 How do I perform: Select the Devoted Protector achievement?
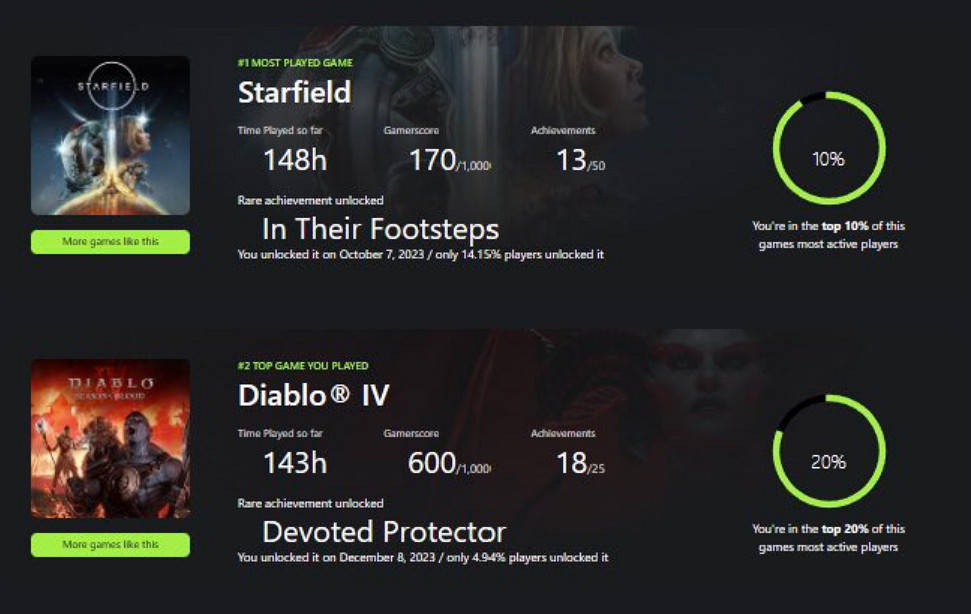(384, 531)
